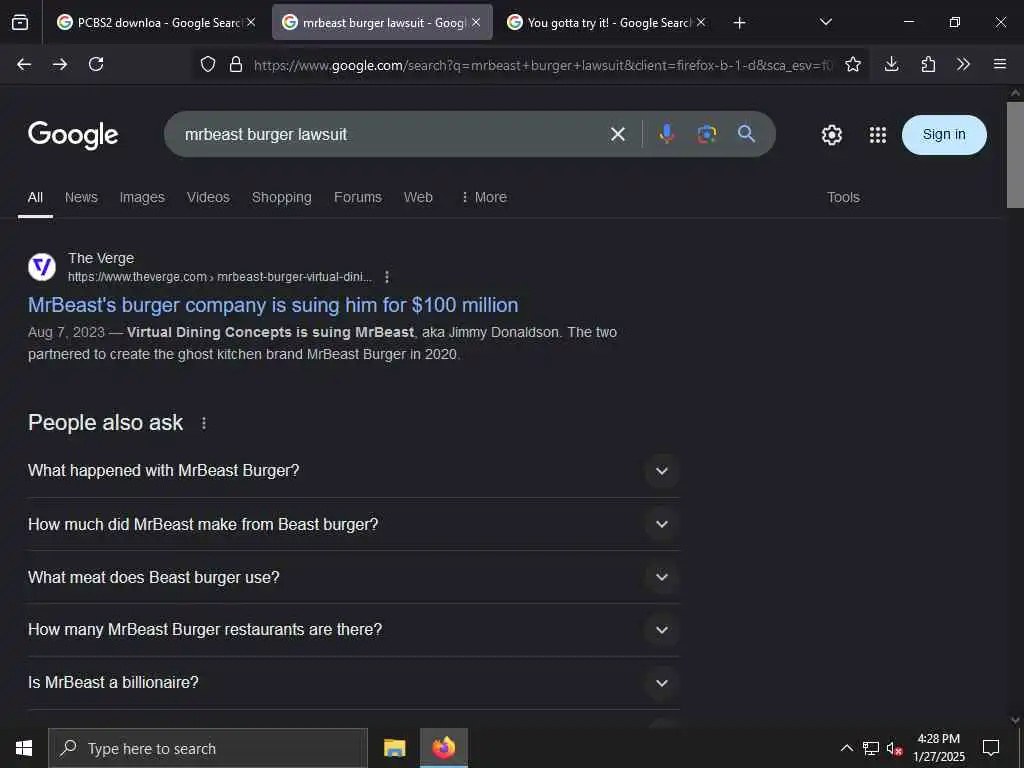The height and width of the screenshot is (768, 1024).
Task: Open the Firefox downloads panel
Action: (x=891, y=64)
